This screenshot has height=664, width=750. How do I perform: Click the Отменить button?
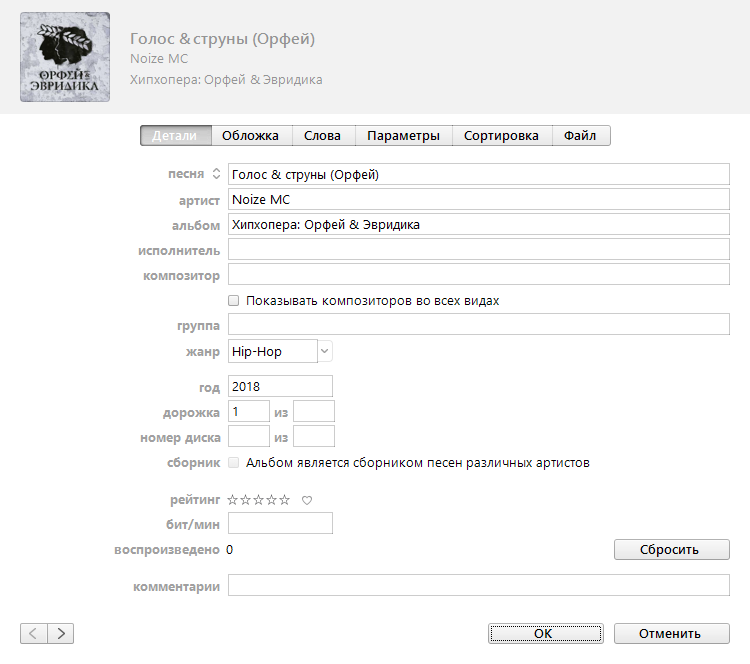[x=671, y=633]
